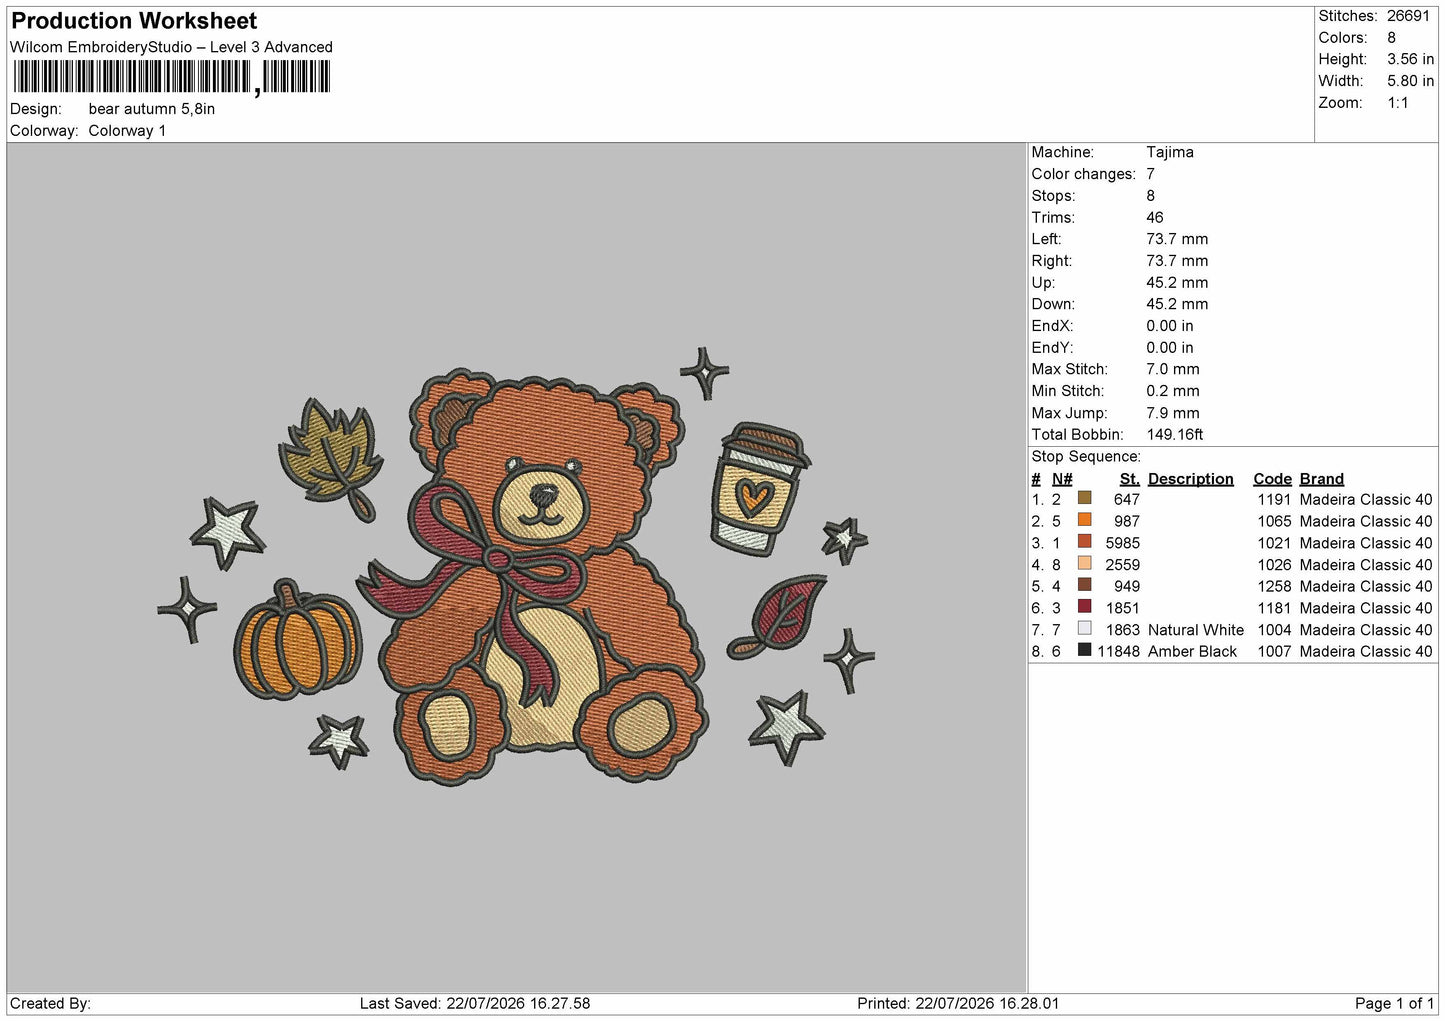1445x1021 pixels.
Task: Click thread code '1191' in row 1
Action: point(1275,499)
